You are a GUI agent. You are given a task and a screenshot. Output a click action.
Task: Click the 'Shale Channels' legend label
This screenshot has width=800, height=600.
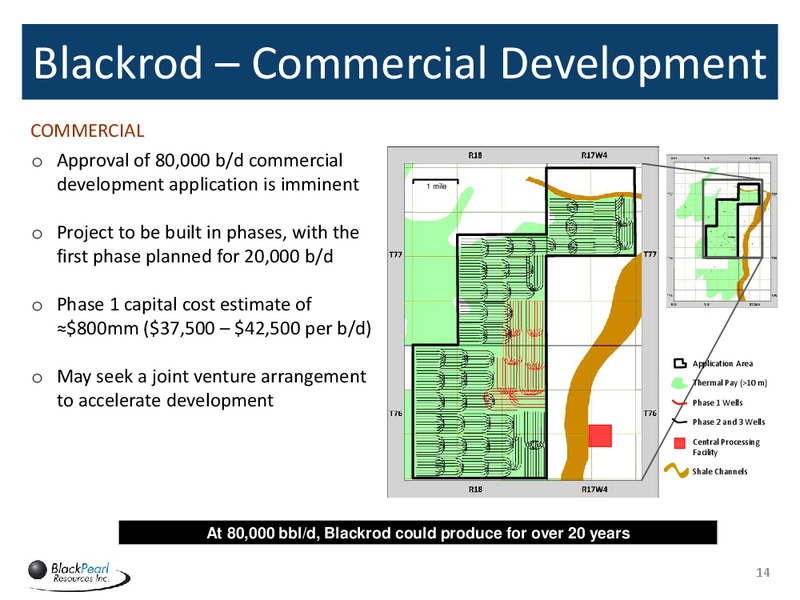(x=719, y=471)
